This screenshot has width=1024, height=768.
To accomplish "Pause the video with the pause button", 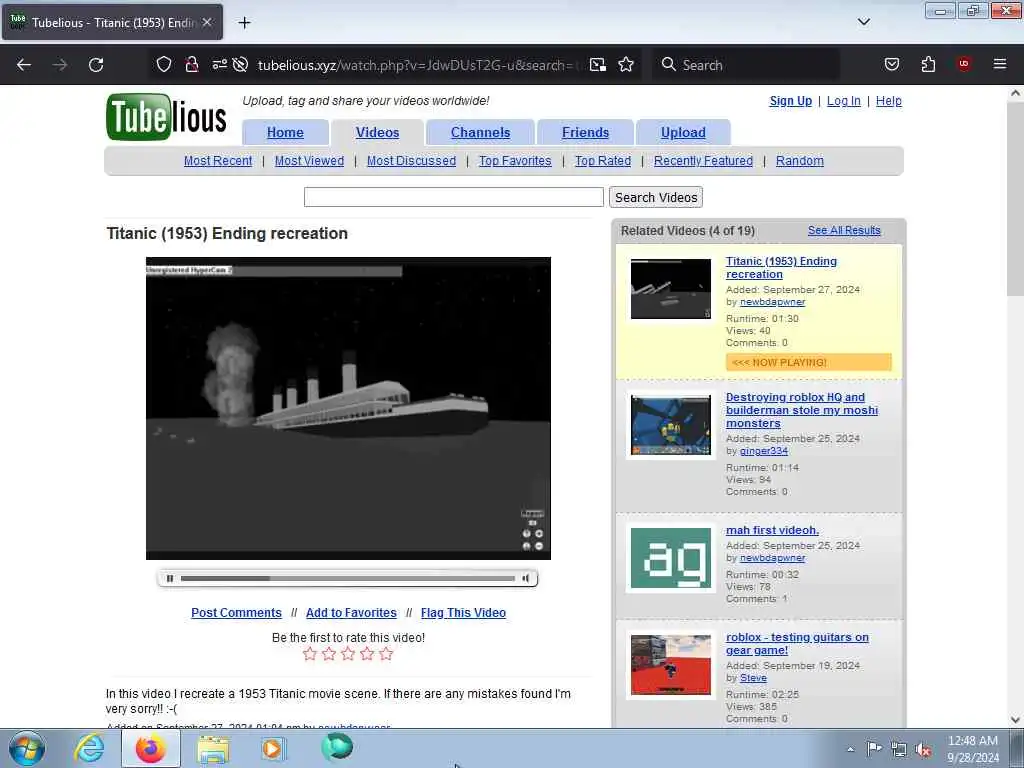I will pyautogui.click(x=170, y=578).
